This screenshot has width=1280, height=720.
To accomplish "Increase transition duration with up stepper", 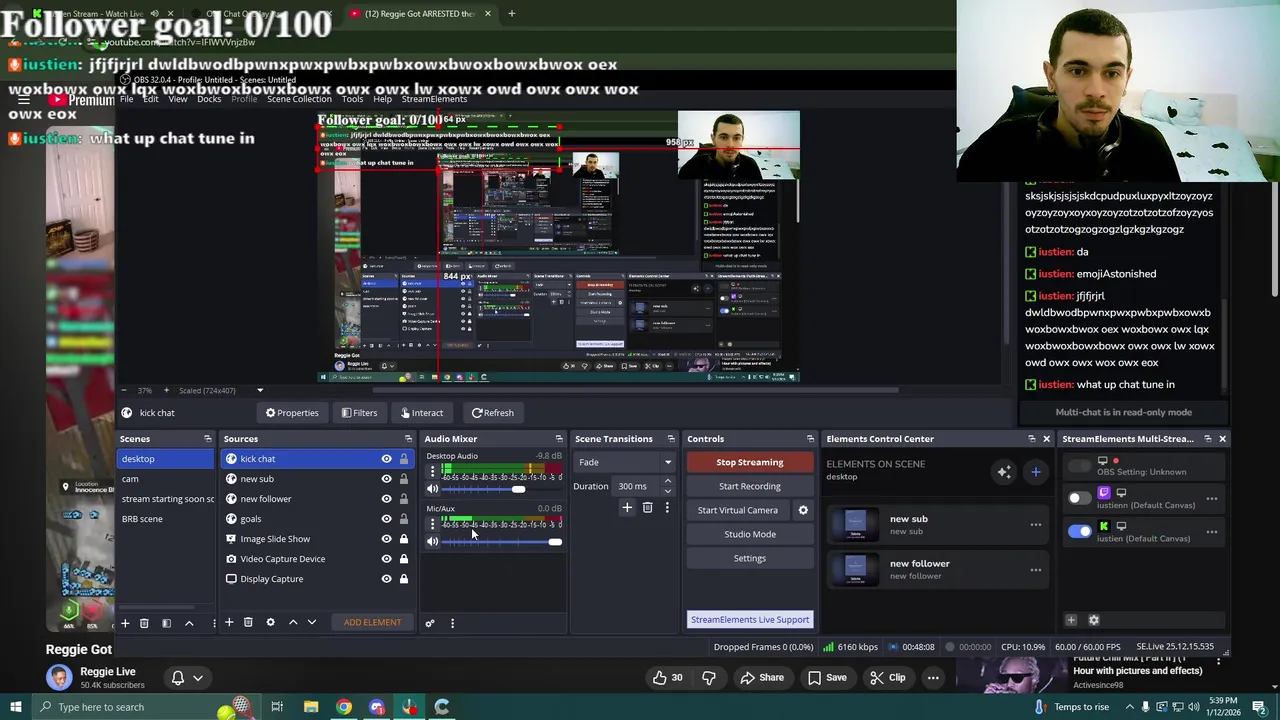I will click(x=667, y=482).
